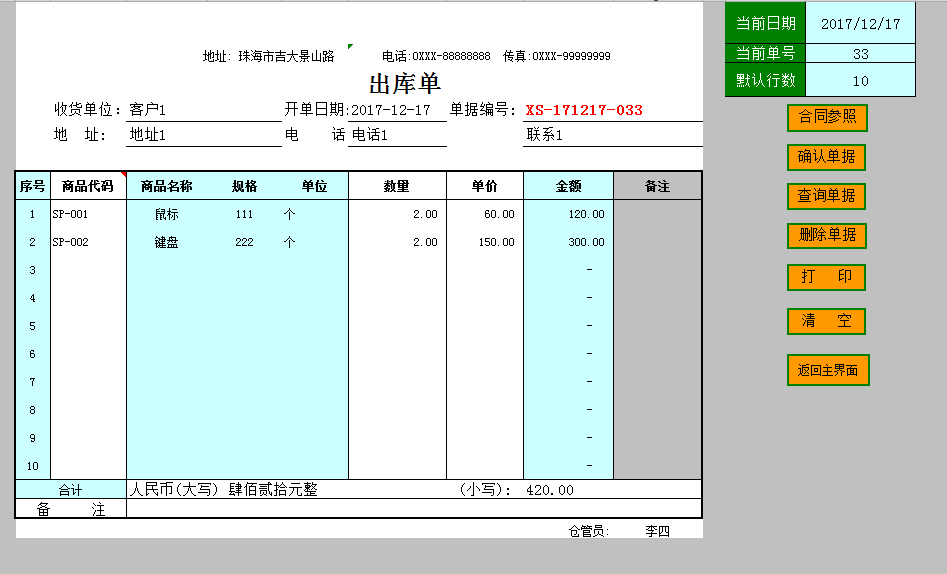Select unit price 150.00 cell

[485, 242]
